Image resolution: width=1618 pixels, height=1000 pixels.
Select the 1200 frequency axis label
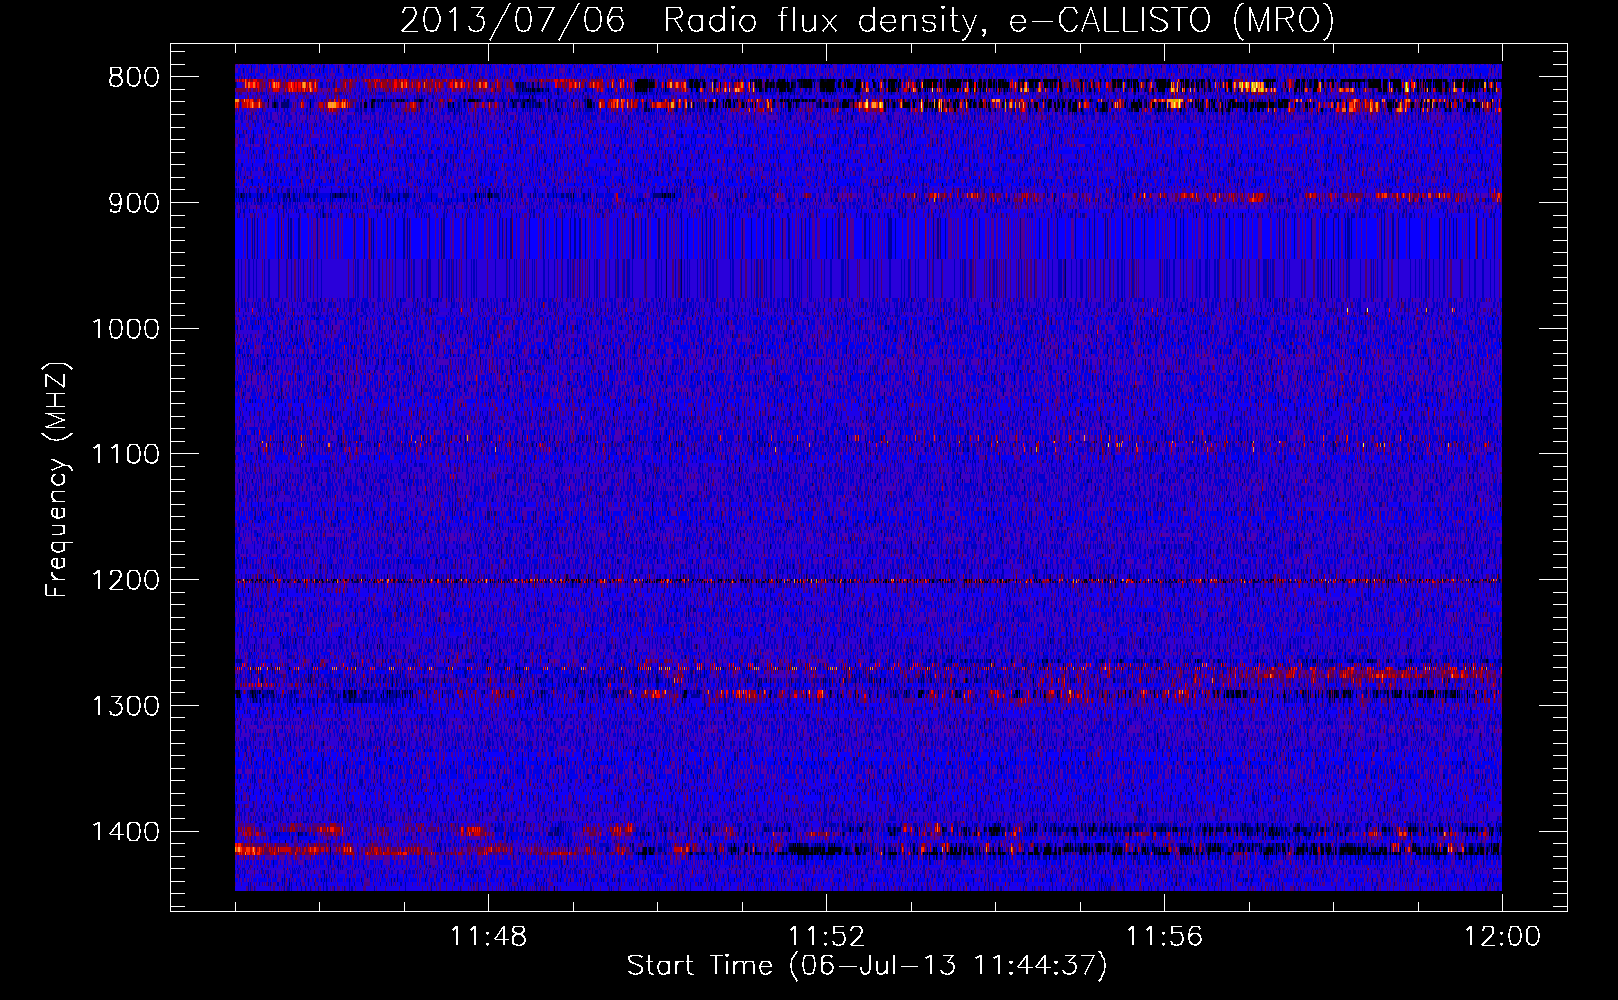coord(125,581)
